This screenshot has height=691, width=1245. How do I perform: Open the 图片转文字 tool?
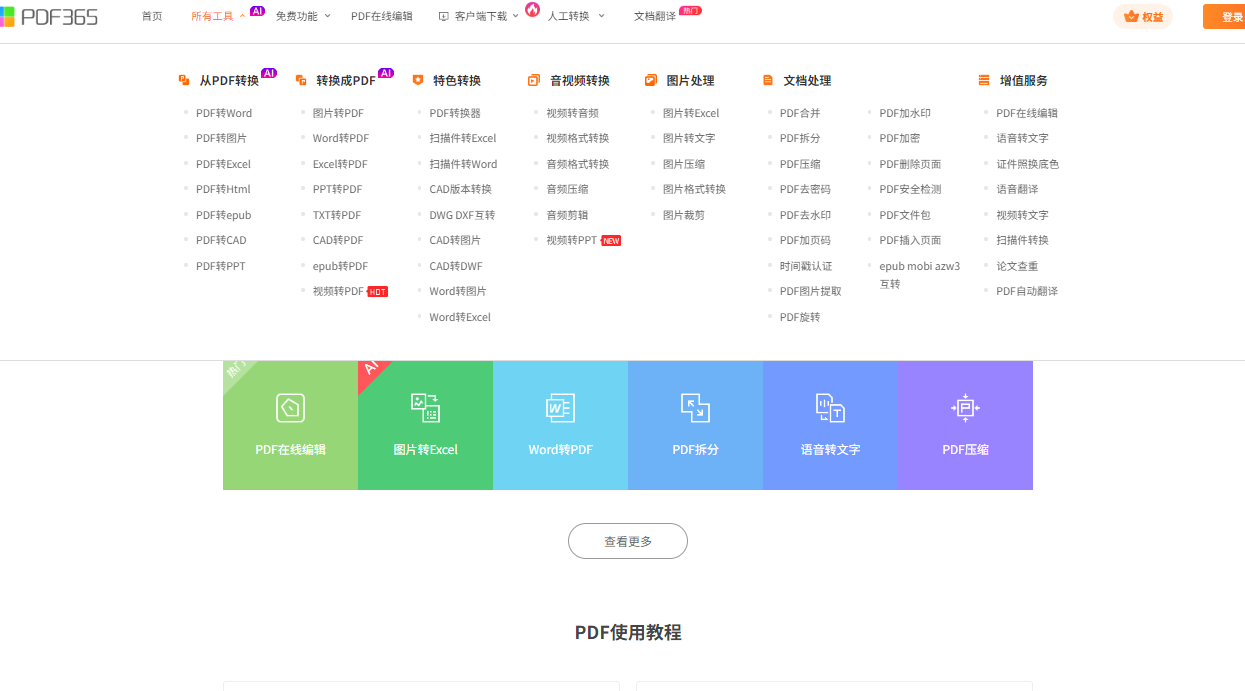point(689,138)
